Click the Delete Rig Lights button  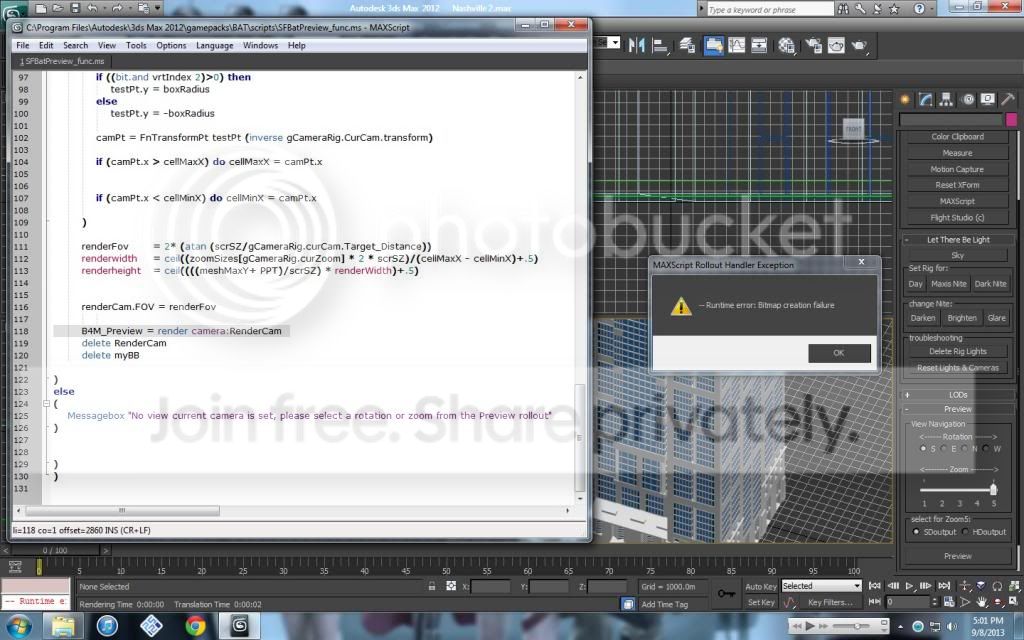click(957, 351)
